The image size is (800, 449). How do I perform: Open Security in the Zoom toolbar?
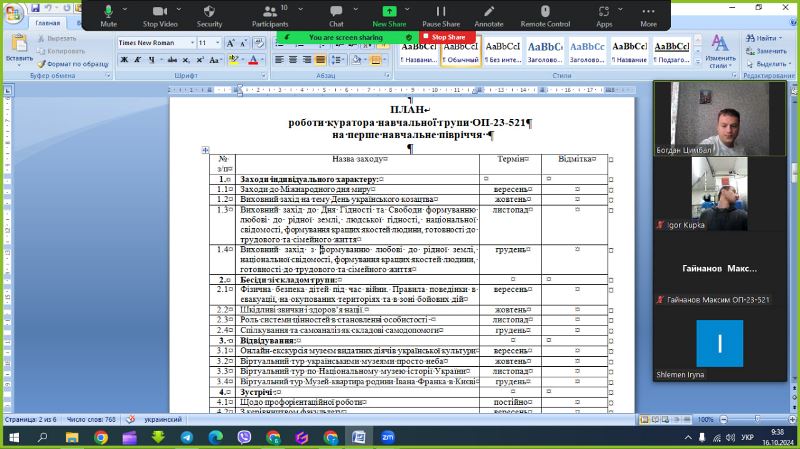pos(209,16)
